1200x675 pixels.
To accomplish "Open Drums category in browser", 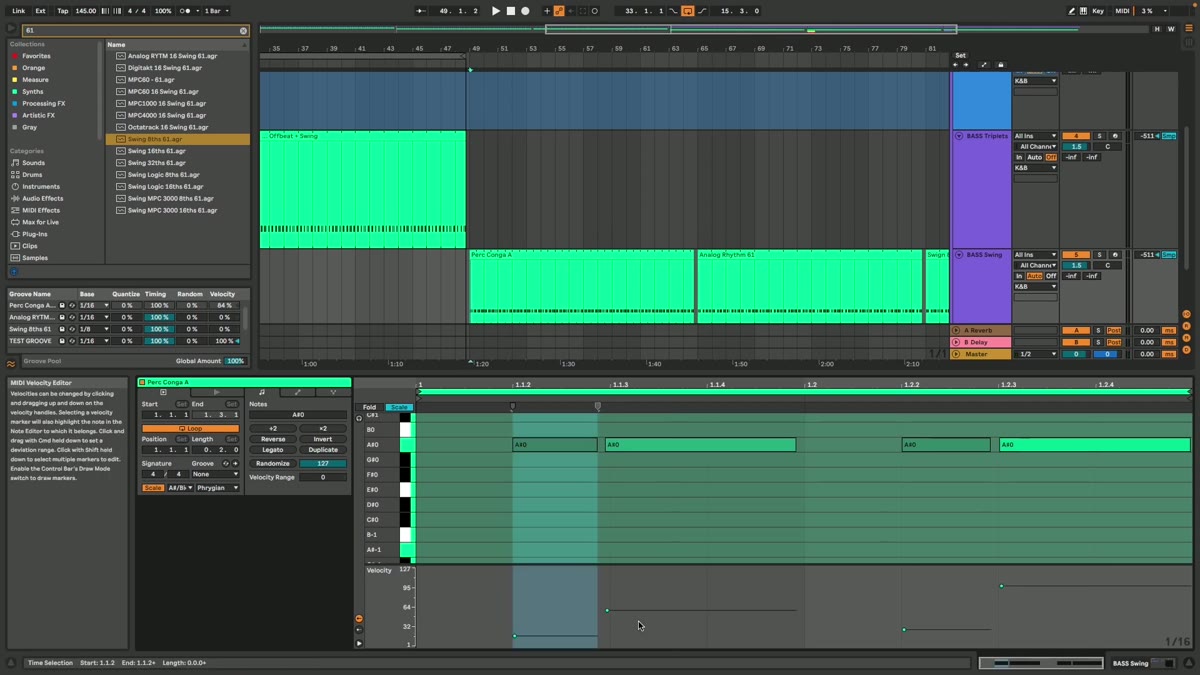I will [32, 175].
